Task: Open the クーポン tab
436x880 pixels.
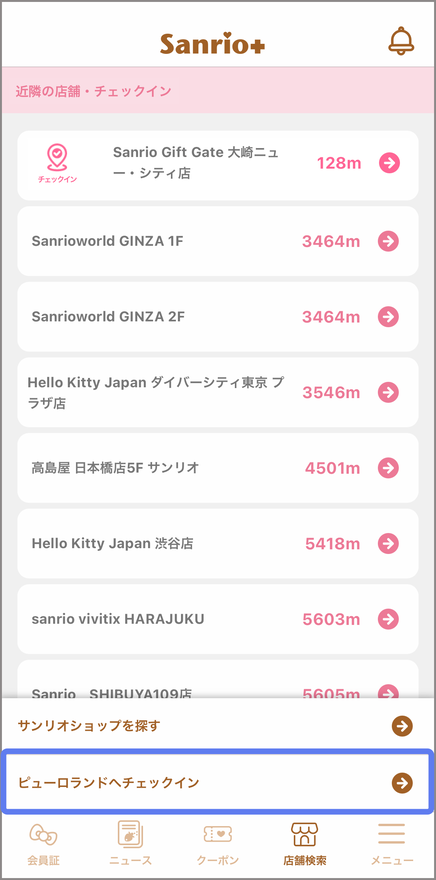Action: 218,843
